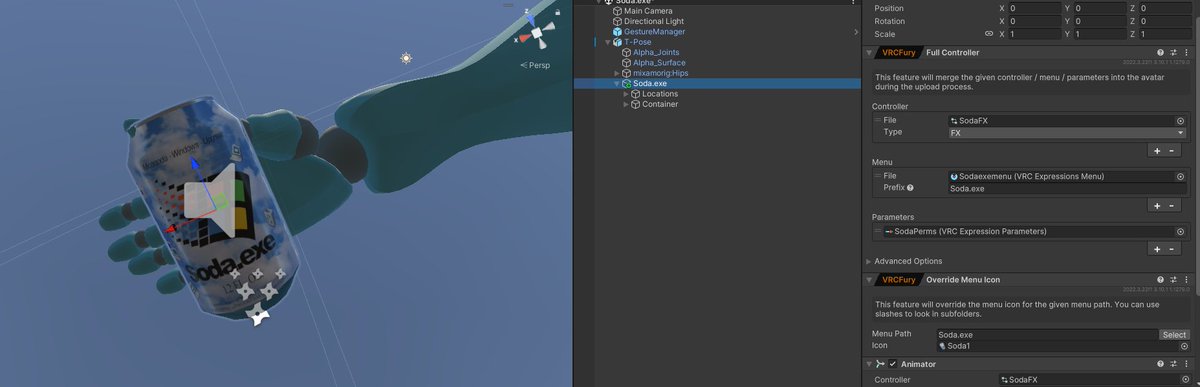Image resolution: width=1200 pixels, height=387 pixels.
Task: Remove a Controller entry with minus
Action: tap(1172, 150)
